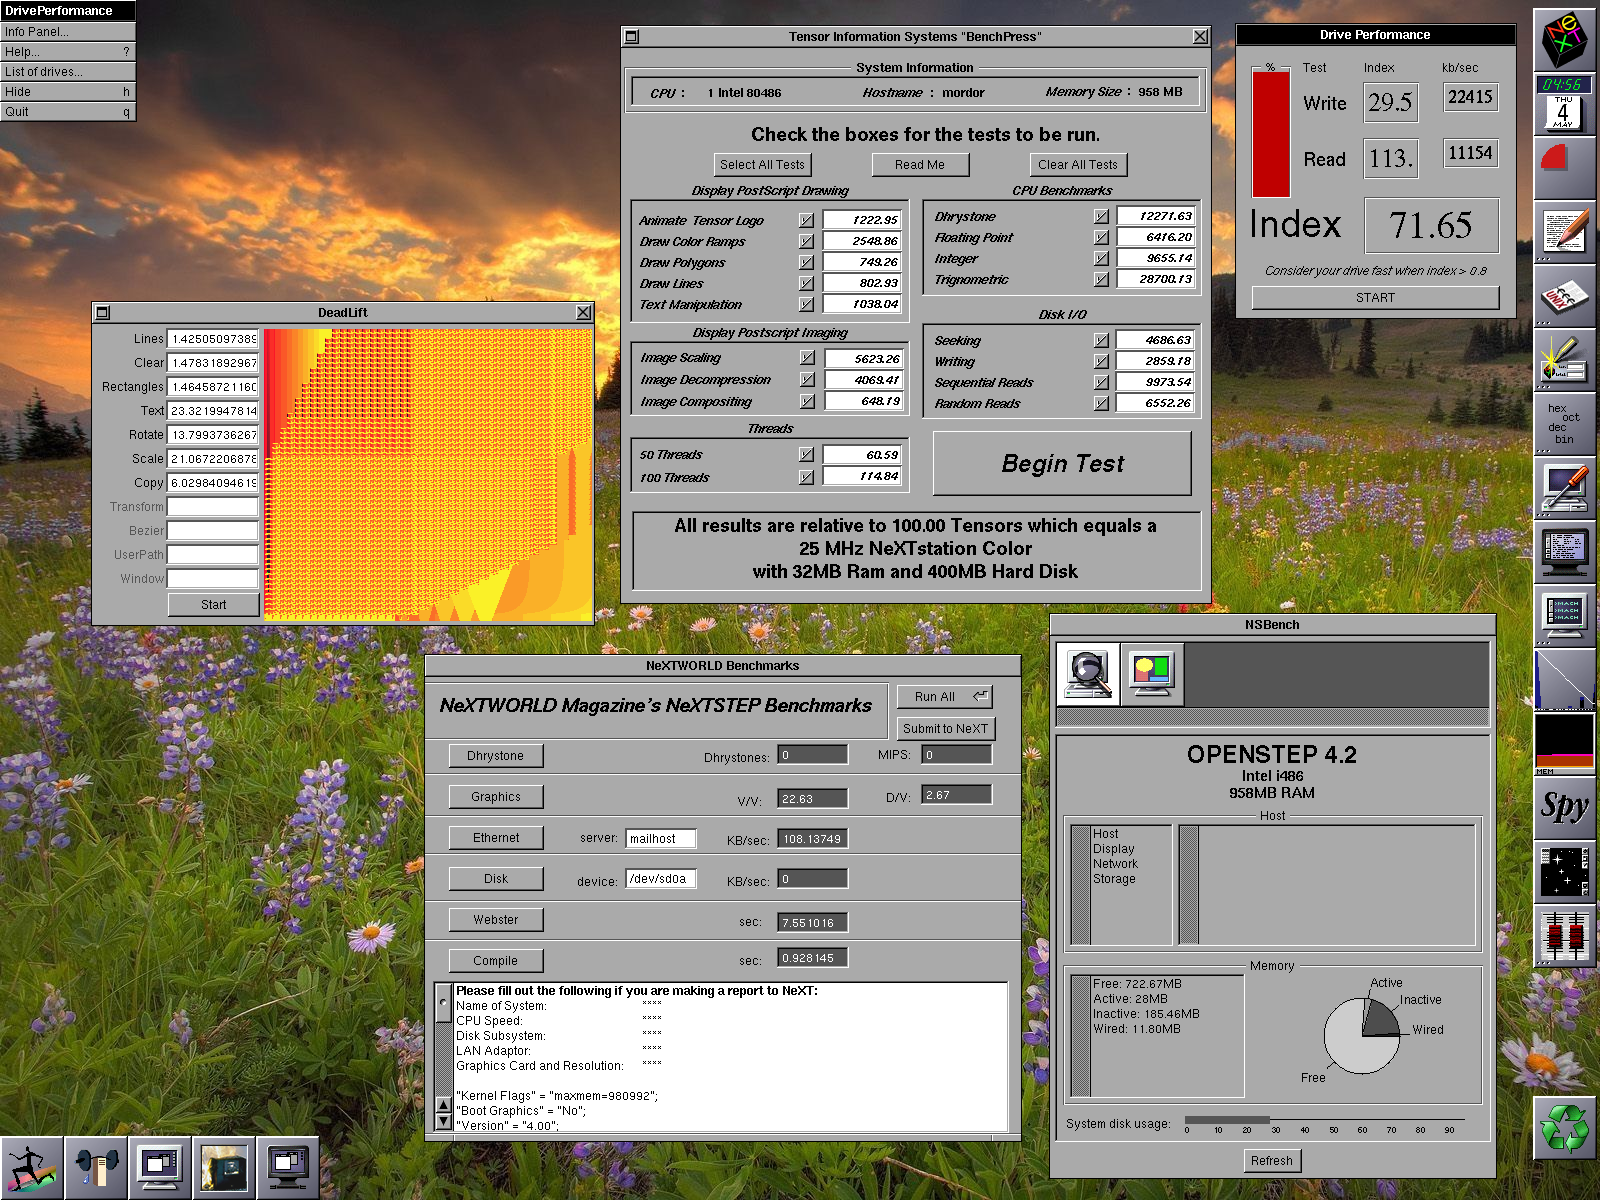Select NSBench magnifier computer icon
Viewport: 1600px width, 1200px height.
[x=1088, y=675]
